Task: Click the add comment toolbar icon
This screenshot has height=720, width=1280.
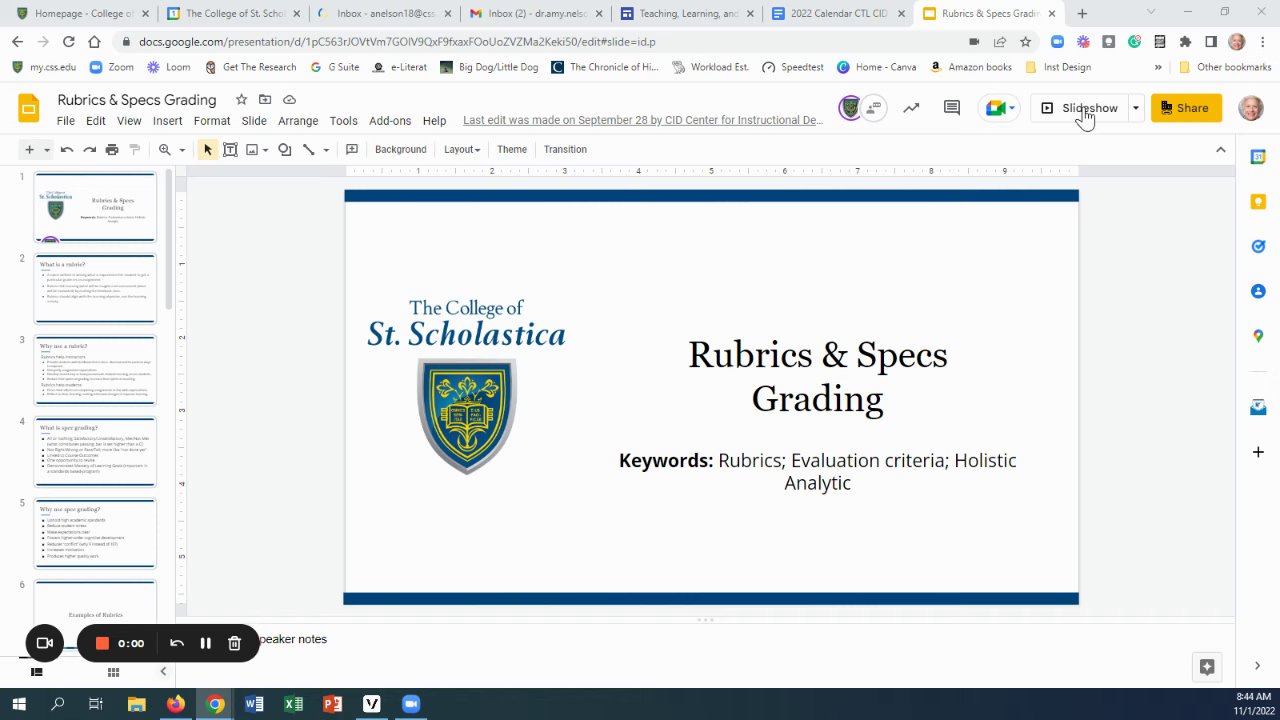Action: point(352,149)
